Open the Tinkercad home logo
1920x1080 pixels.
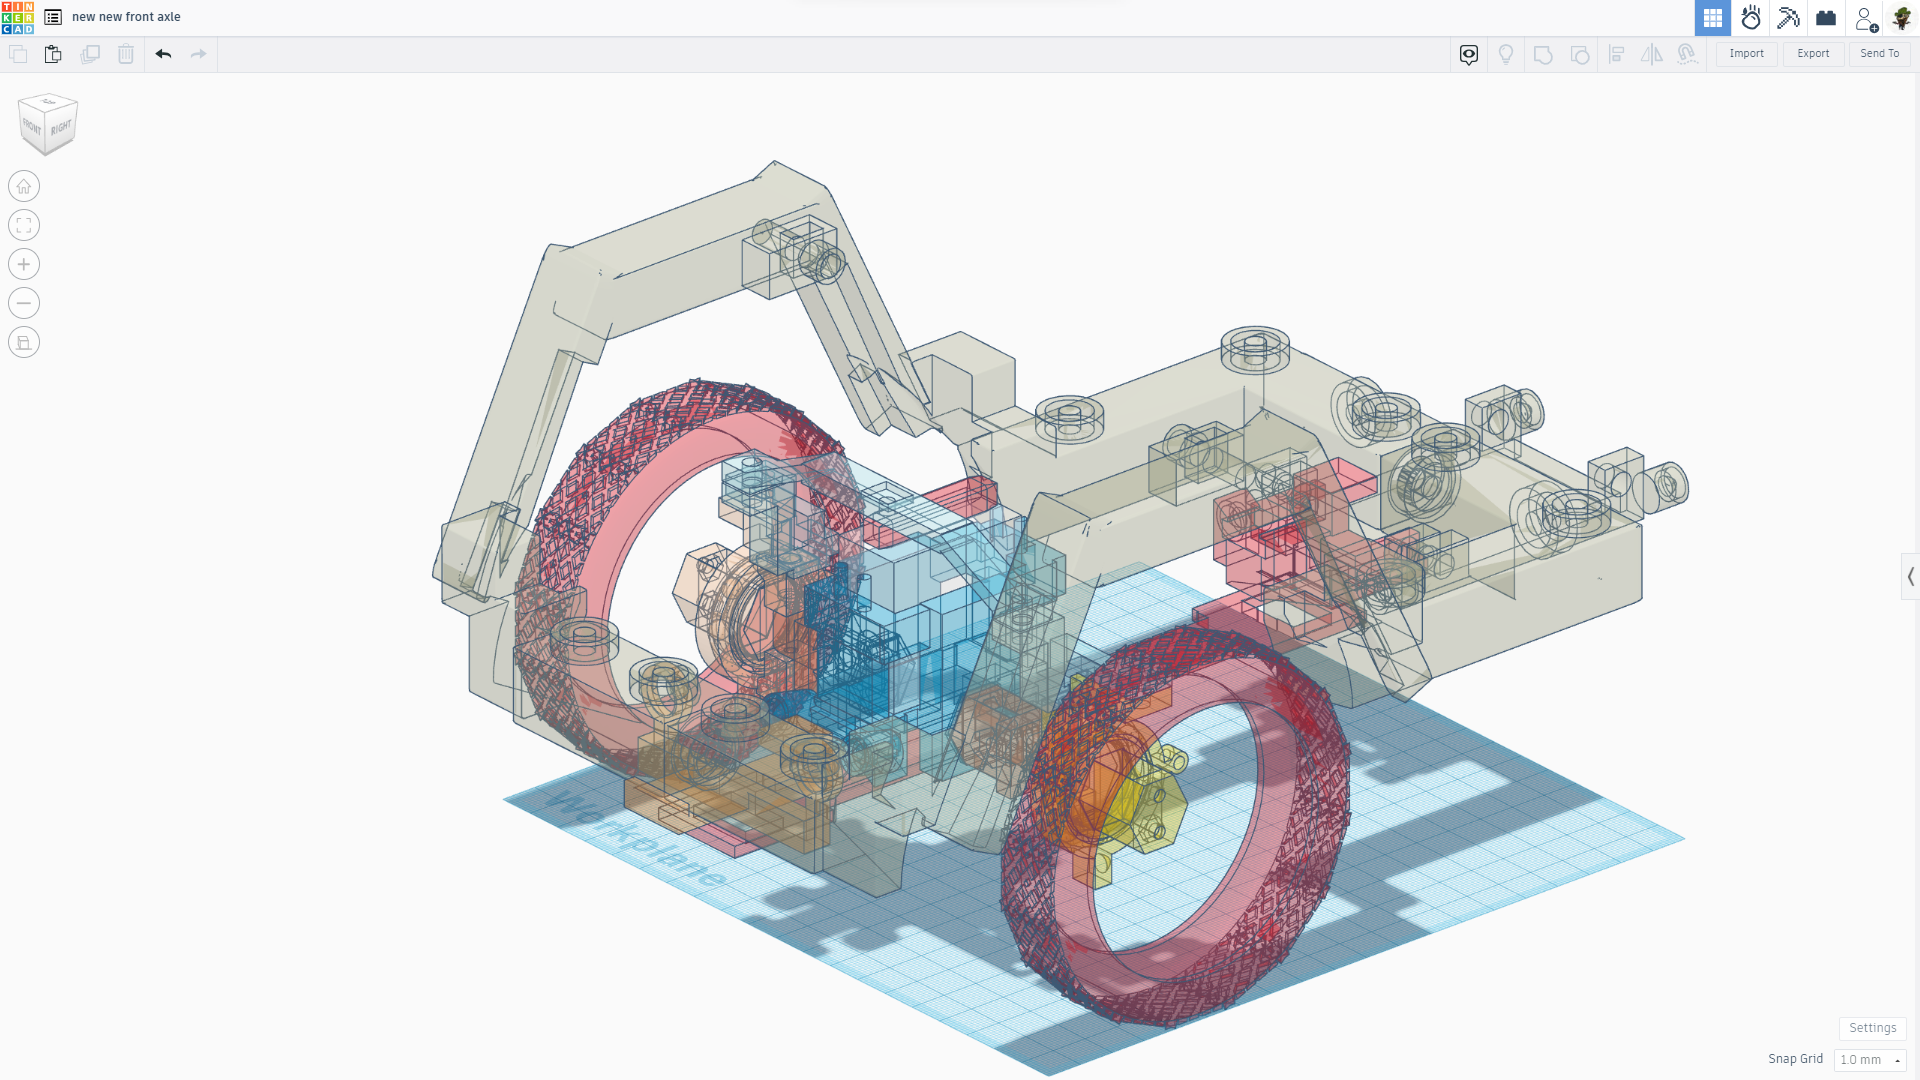(x=18, y=17)
